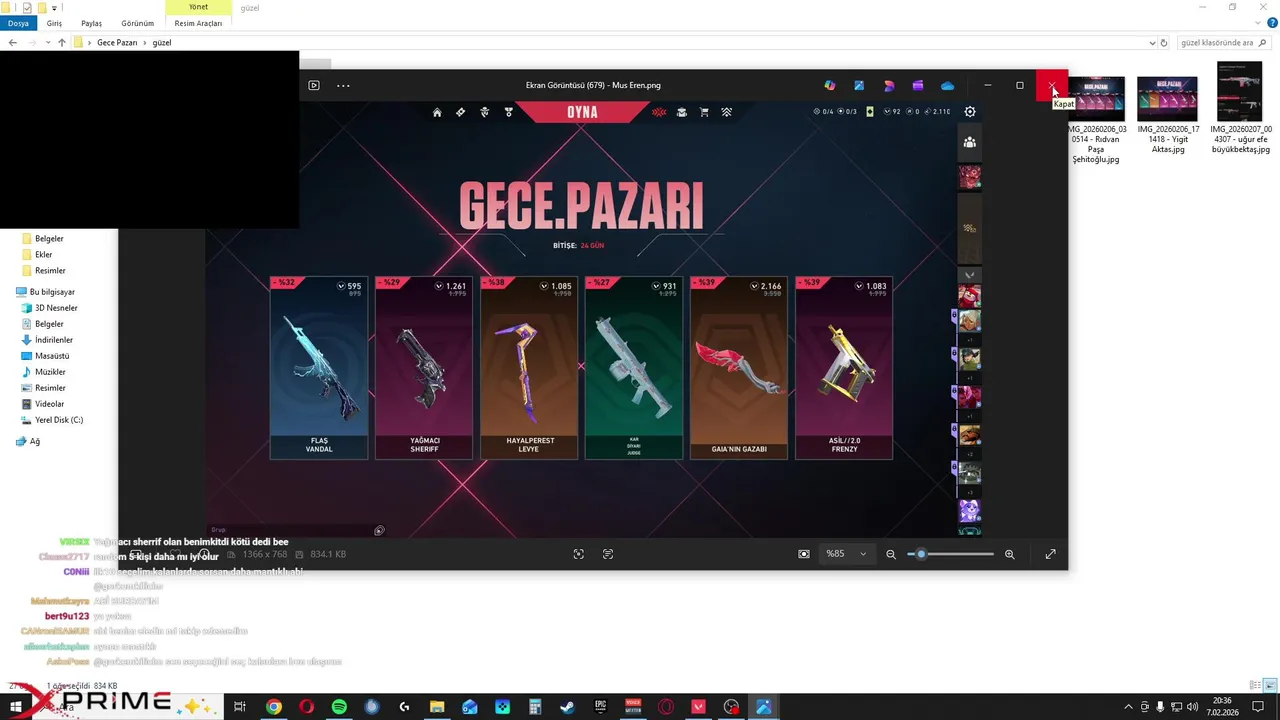Open İndirilenler in the navigation pane
Screen dimensions: 1280x720
pyautogui.click(x=53, y=340)
